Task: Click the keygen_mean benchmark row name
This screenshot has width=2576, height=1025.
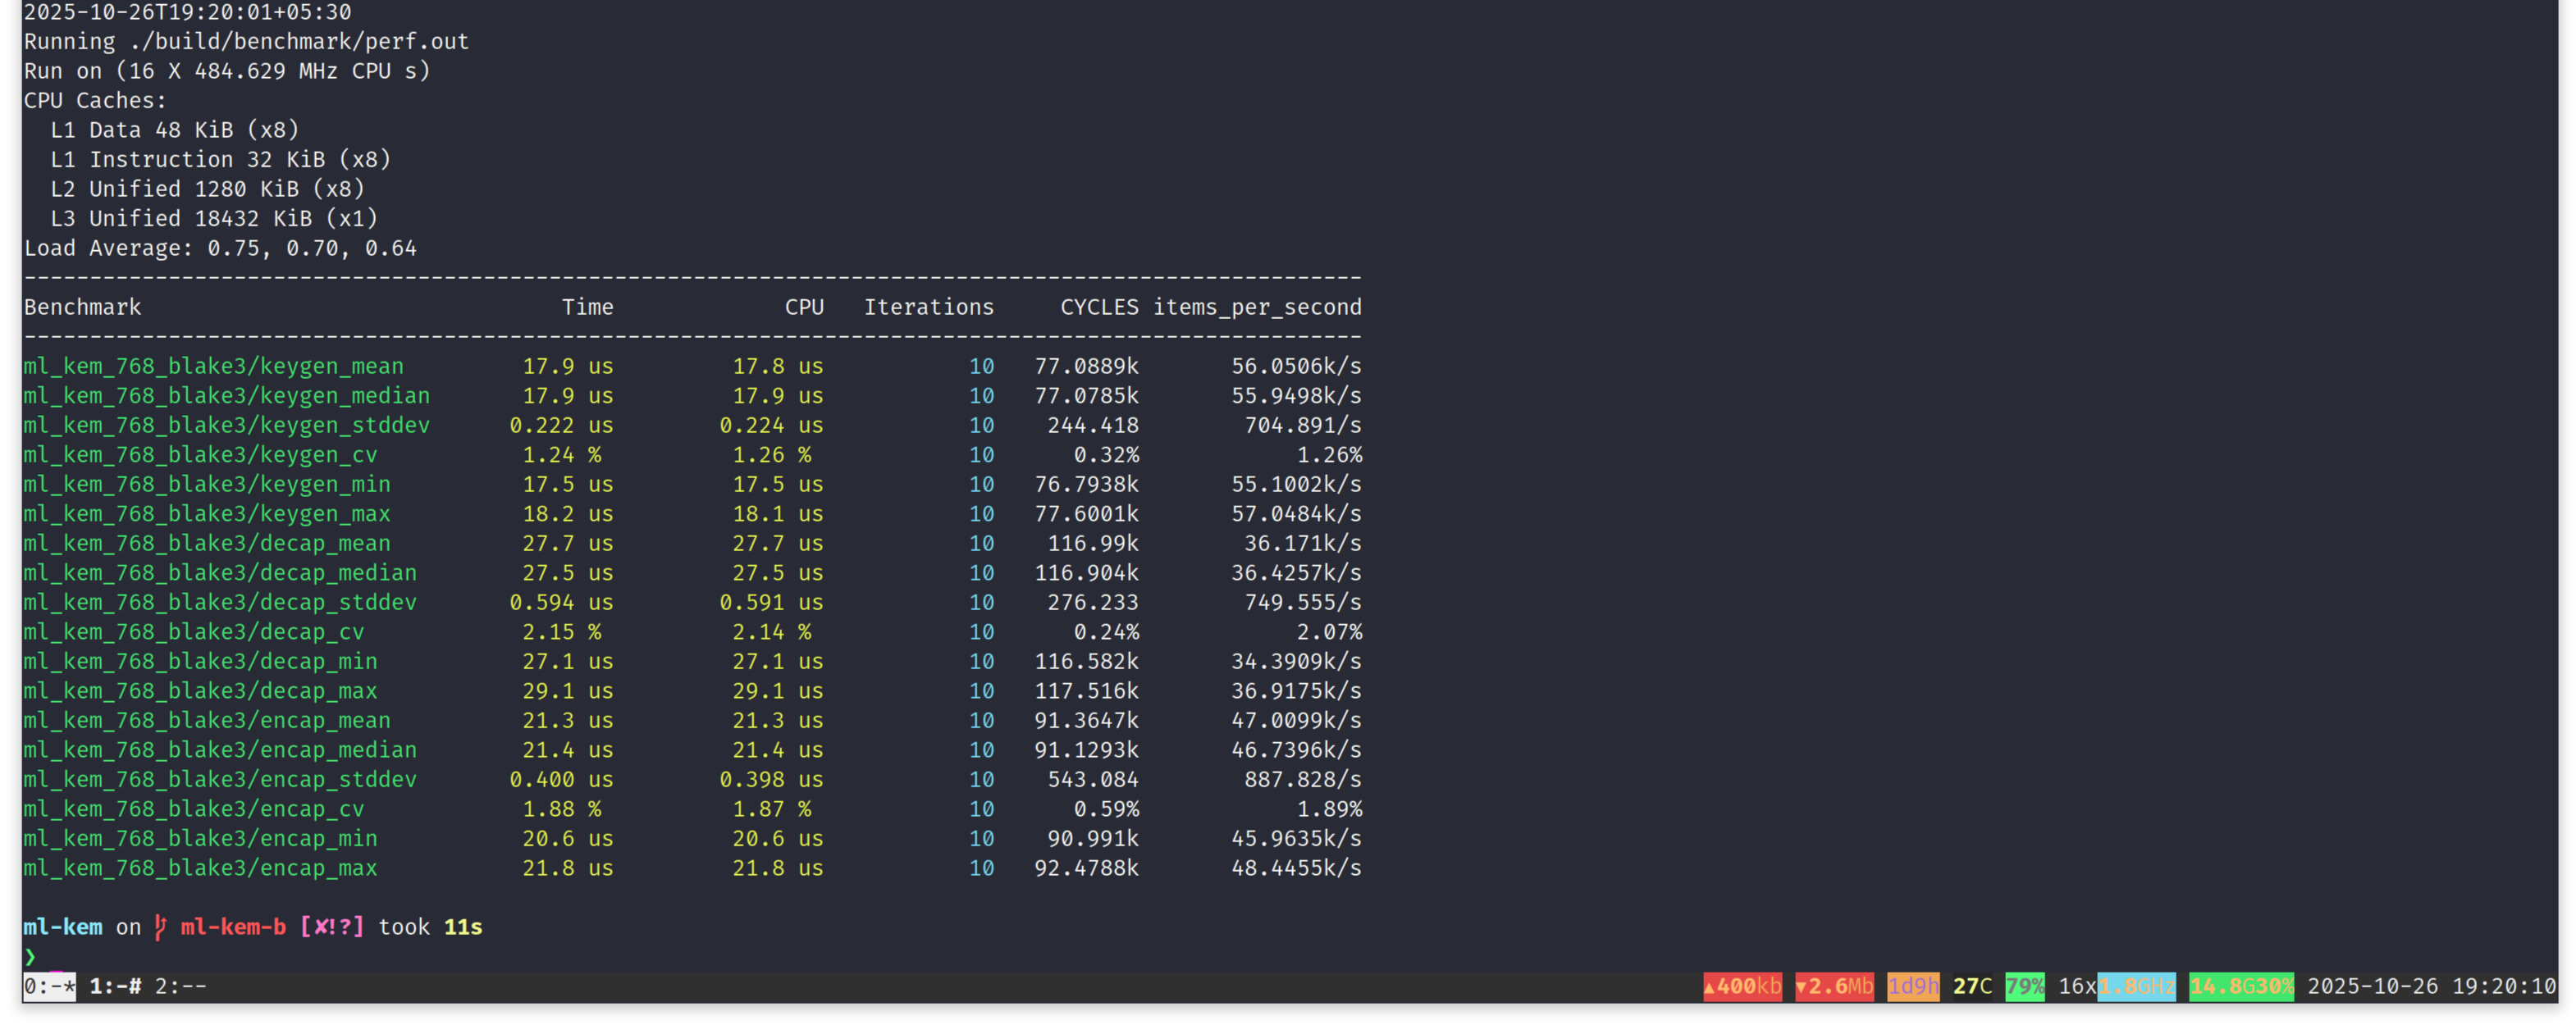Action: (x=213, y=366)
